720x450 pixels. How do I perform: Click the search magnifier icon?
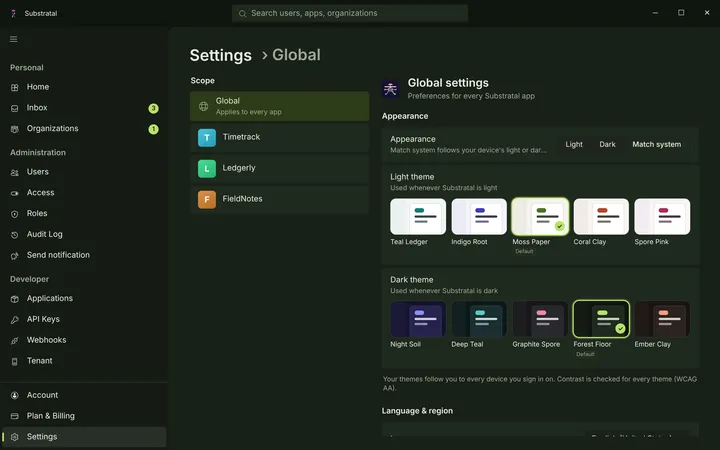point(242,14)
